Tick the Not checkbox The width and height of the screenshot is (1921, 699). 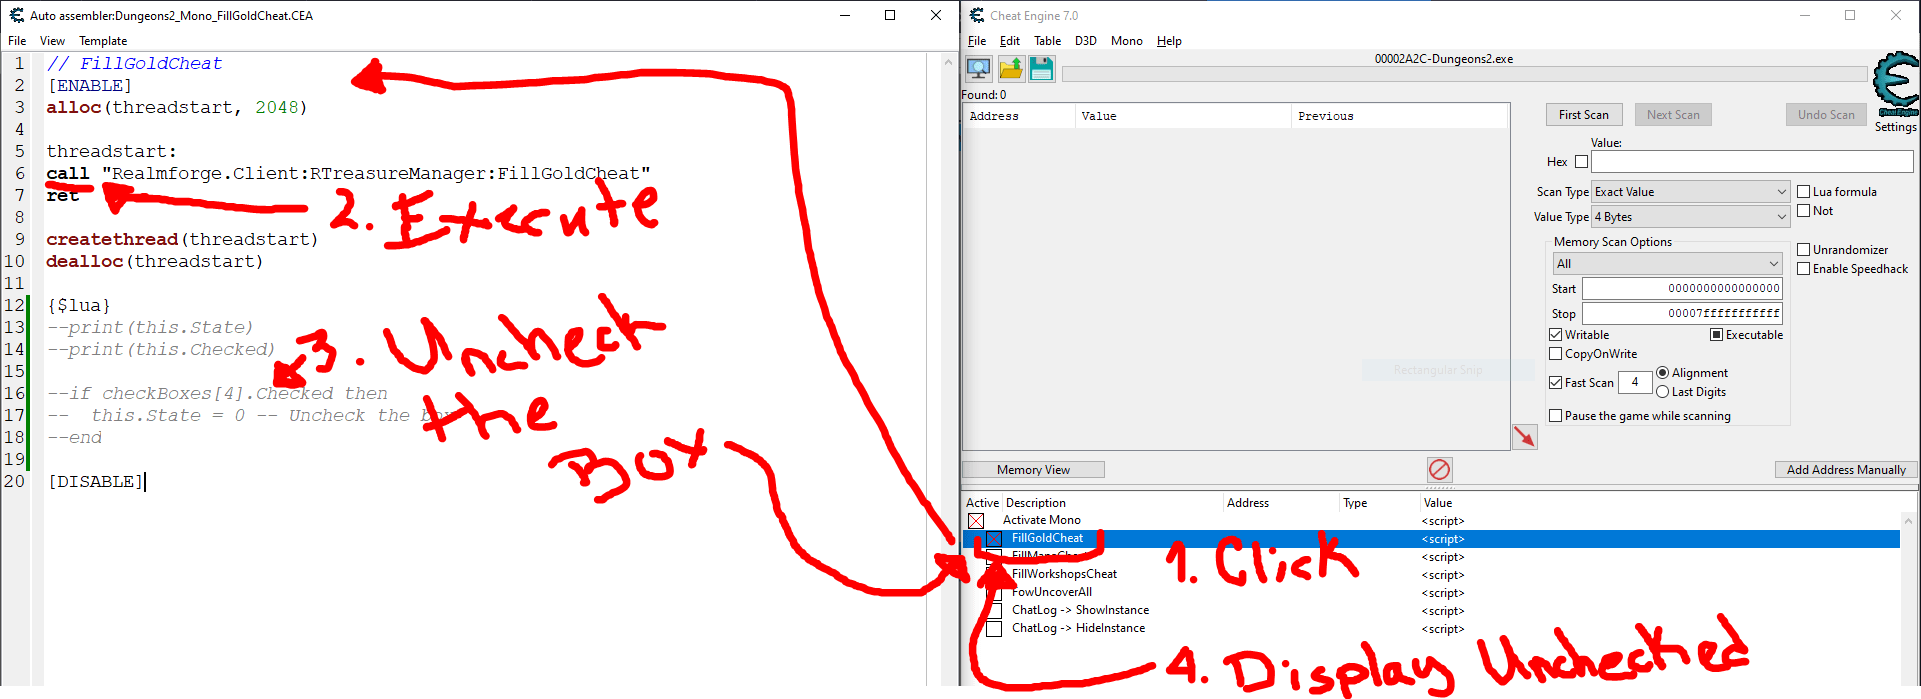click(x=1804, y=211)
